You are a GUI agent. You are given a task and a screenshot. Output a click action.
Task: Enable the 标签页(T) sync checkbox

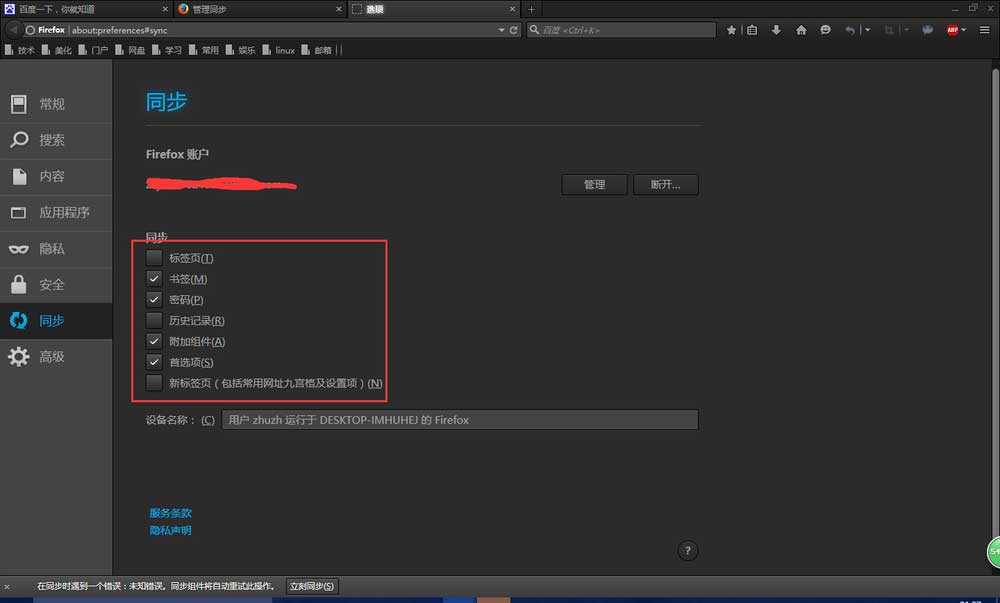(x=154, y=258)
